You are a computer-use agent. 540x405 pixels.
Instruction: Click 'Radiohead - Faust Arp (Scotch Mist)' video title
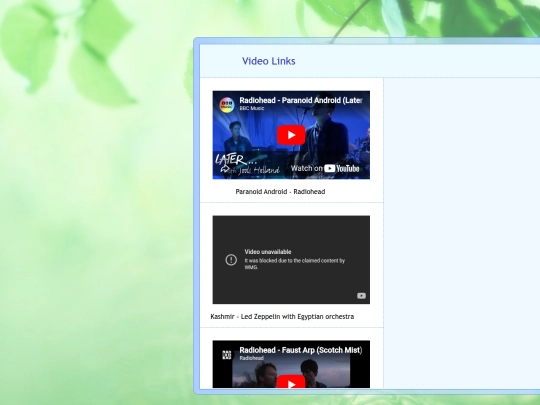(x=301, y=350)
